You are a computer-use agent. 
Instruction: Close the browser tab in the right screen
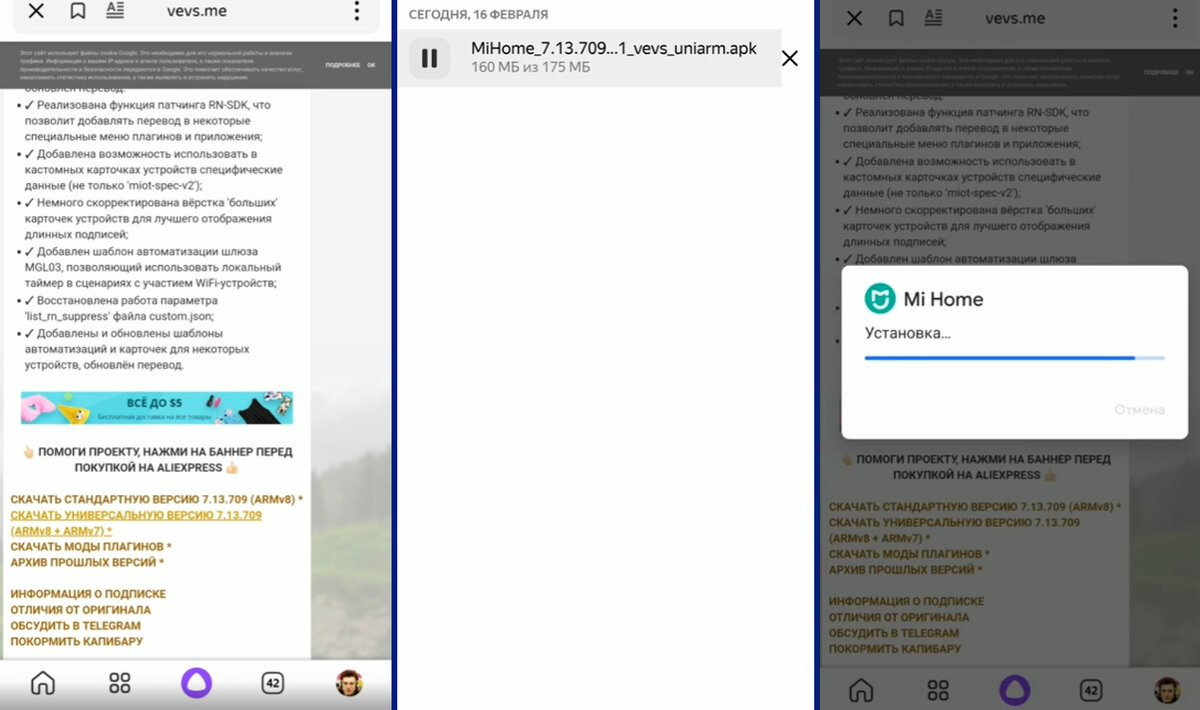[x=854, y=18]
